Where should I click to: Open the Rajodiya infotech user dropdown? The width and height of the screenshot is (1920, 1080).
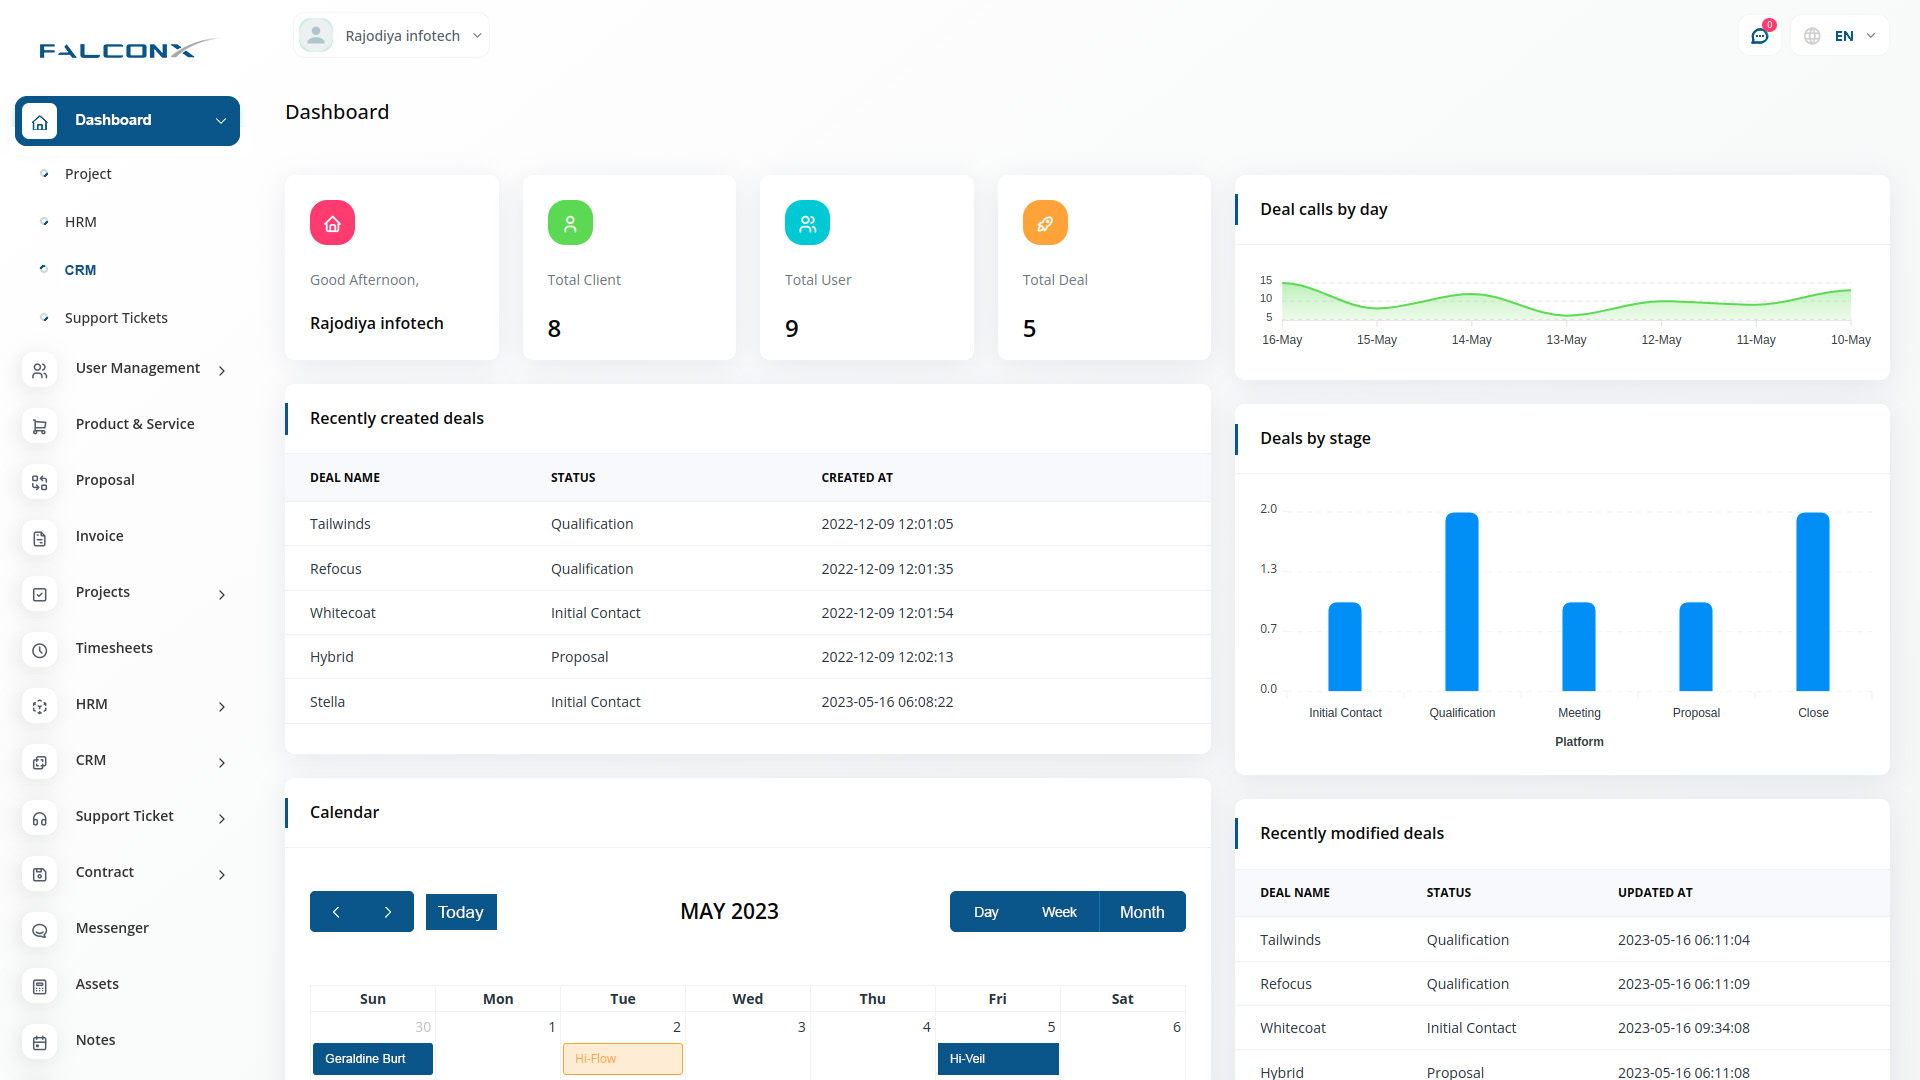click(x=391, y=36)
